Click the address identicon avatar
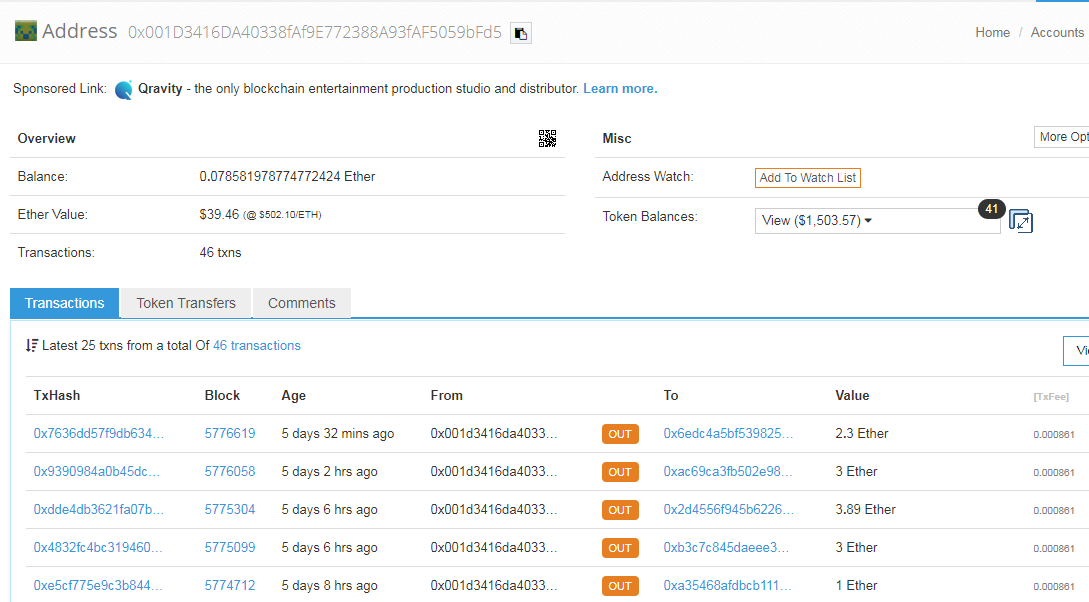 pos(26,31)
